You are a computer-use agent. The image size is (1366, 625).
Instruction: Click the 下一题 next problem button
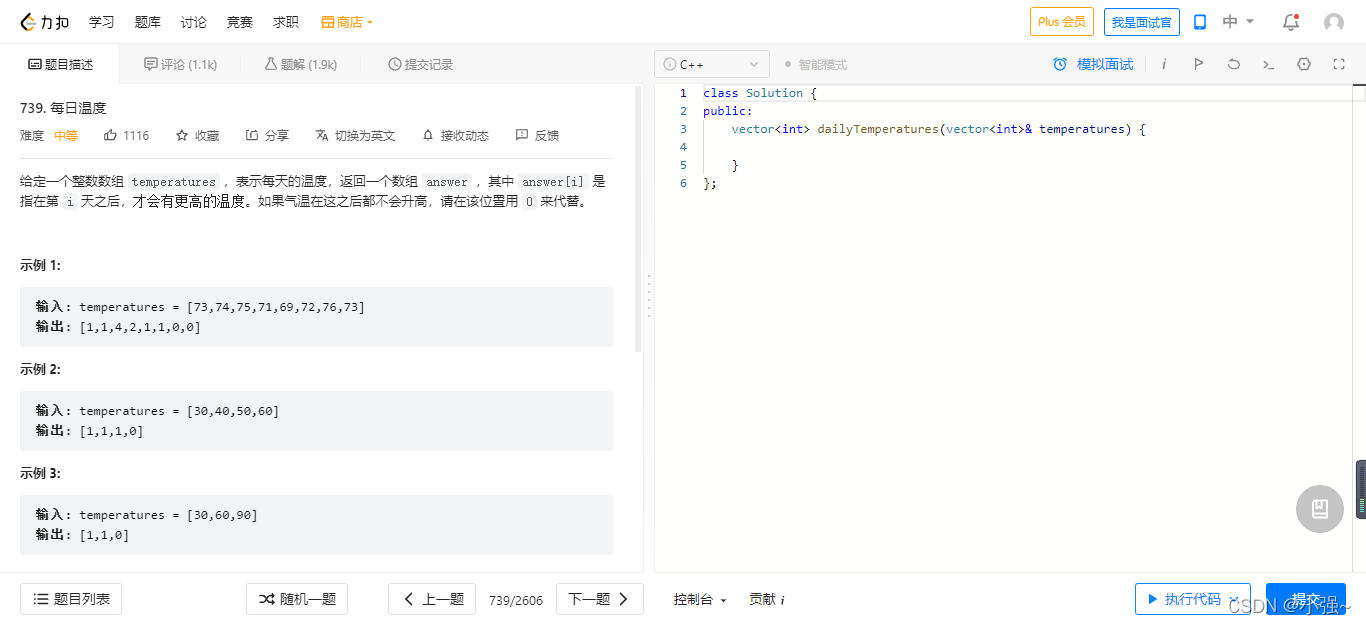point(599,599)
